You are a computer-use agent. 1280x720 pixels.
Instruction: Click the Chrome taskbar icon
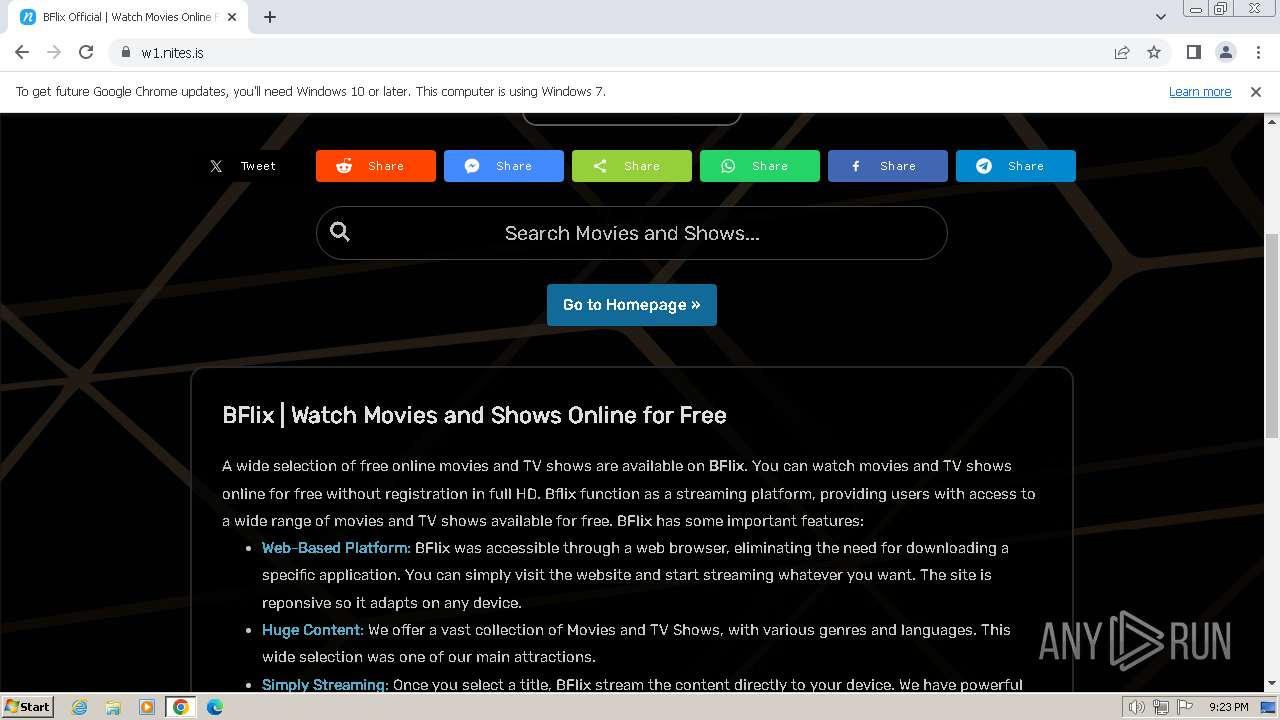[x=181, y=707]
